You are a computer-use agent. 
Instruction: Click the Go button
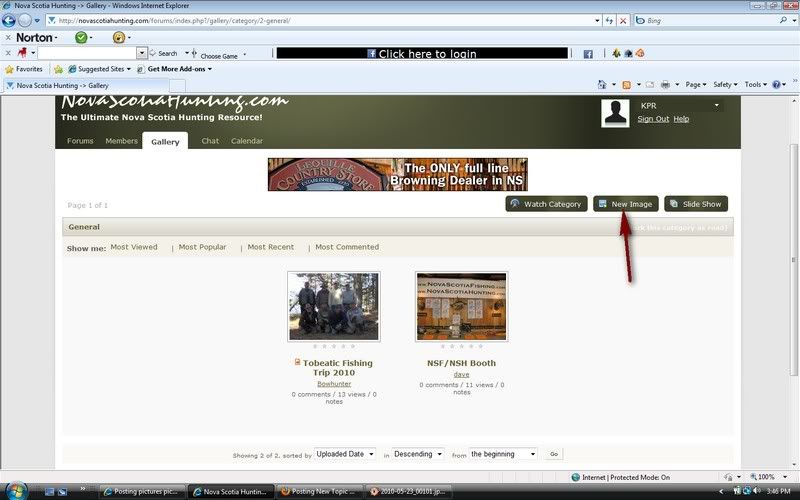[x=554, y=454]
